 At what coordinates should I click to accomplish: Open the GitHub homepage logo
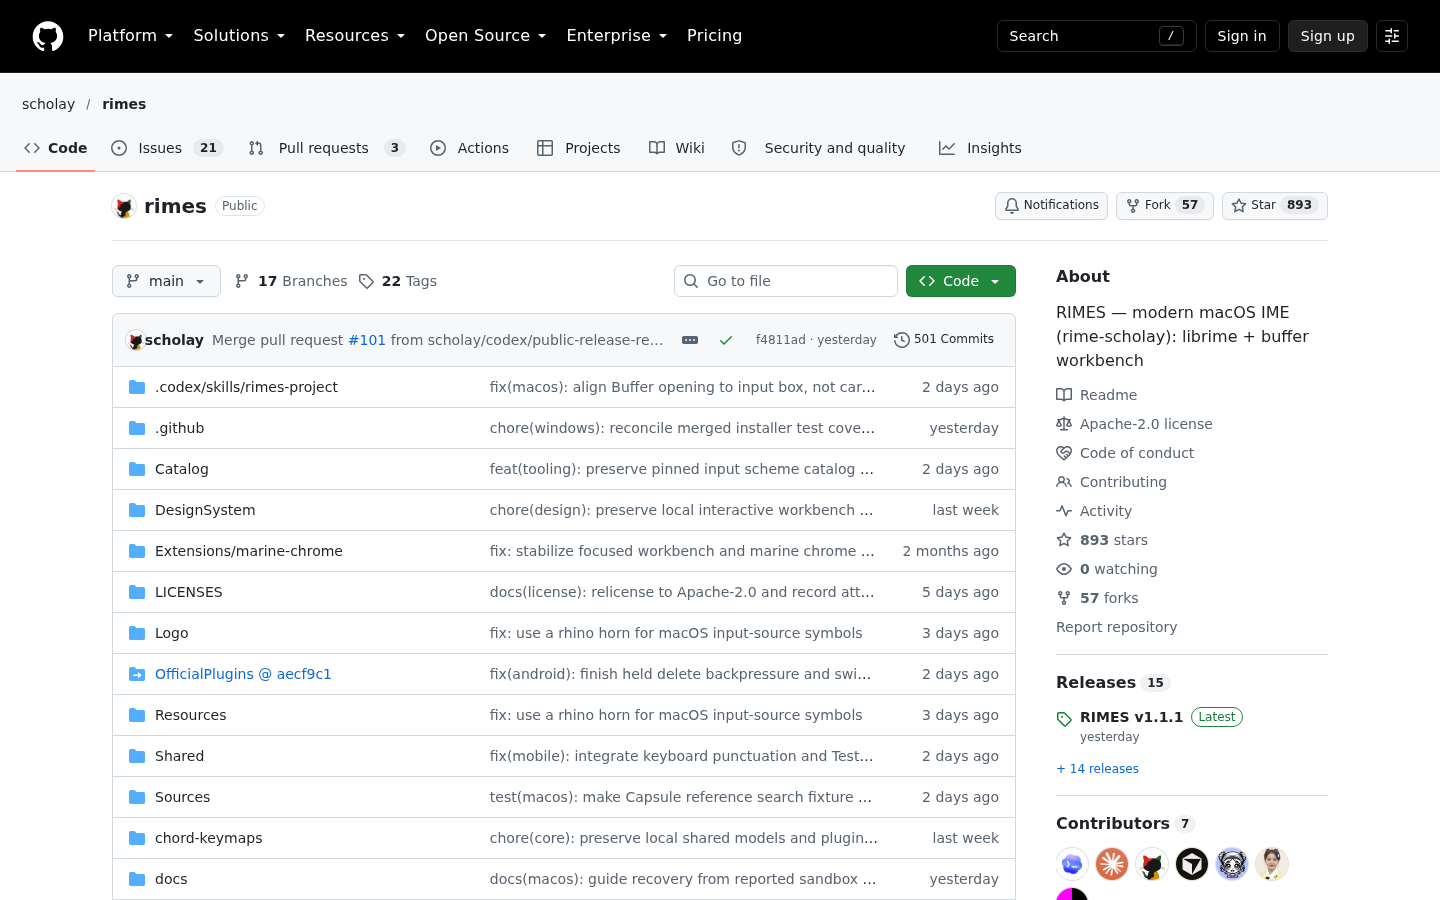coord(48,36)
